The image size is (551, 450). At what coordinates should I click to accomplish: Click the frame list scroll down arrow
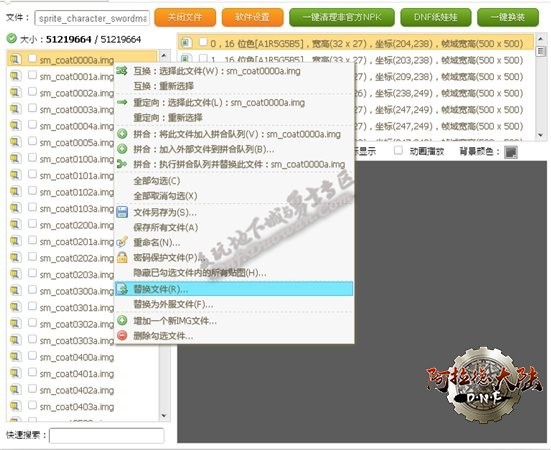[x=540, y=135]
